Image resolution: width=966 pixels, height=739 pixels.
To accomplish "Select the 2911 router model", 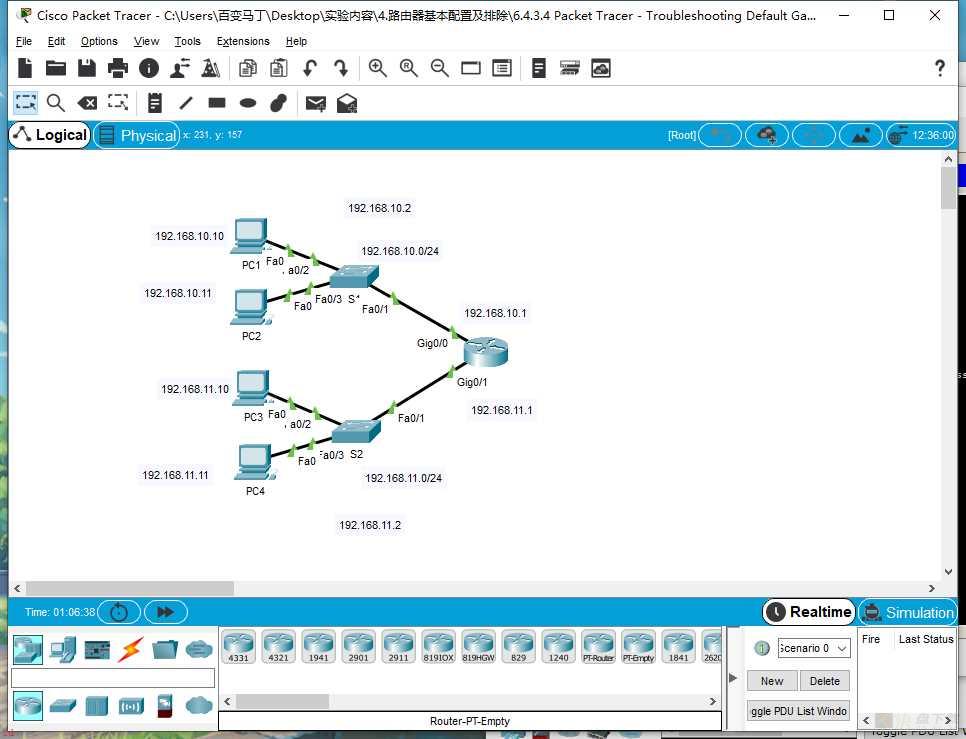I will click(399, 647).
